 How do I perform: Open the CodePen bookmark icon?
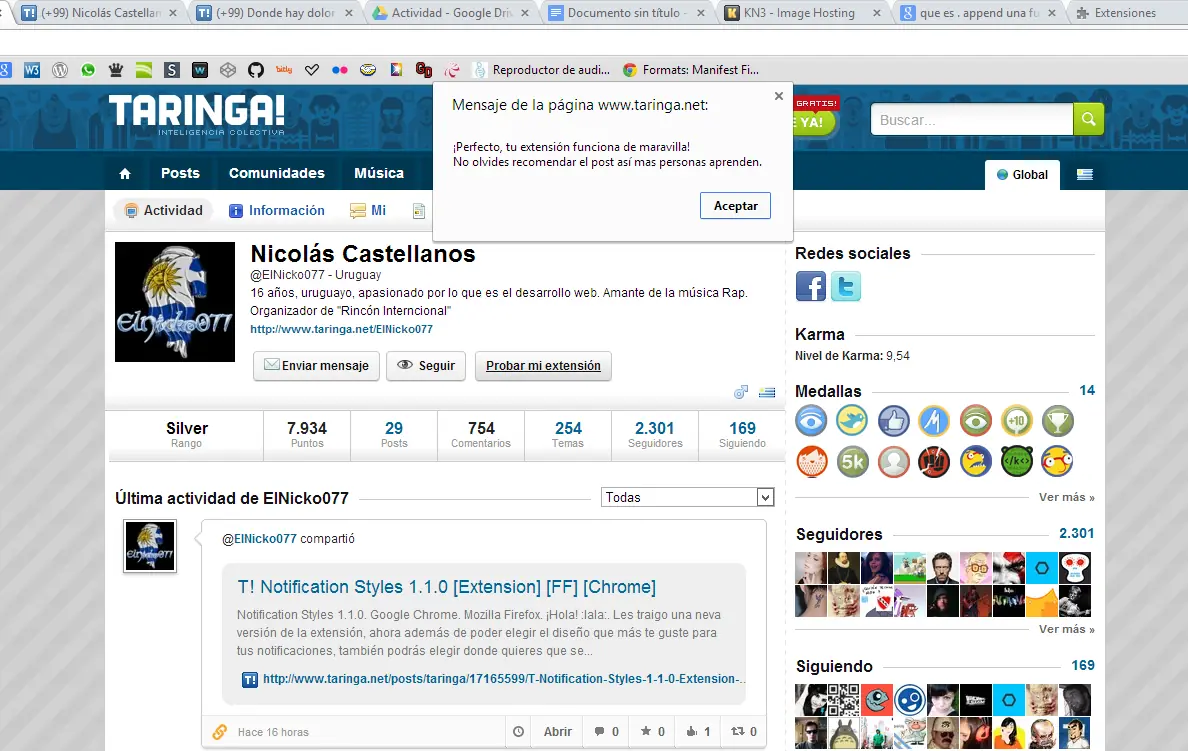click(x=228, y=70)
